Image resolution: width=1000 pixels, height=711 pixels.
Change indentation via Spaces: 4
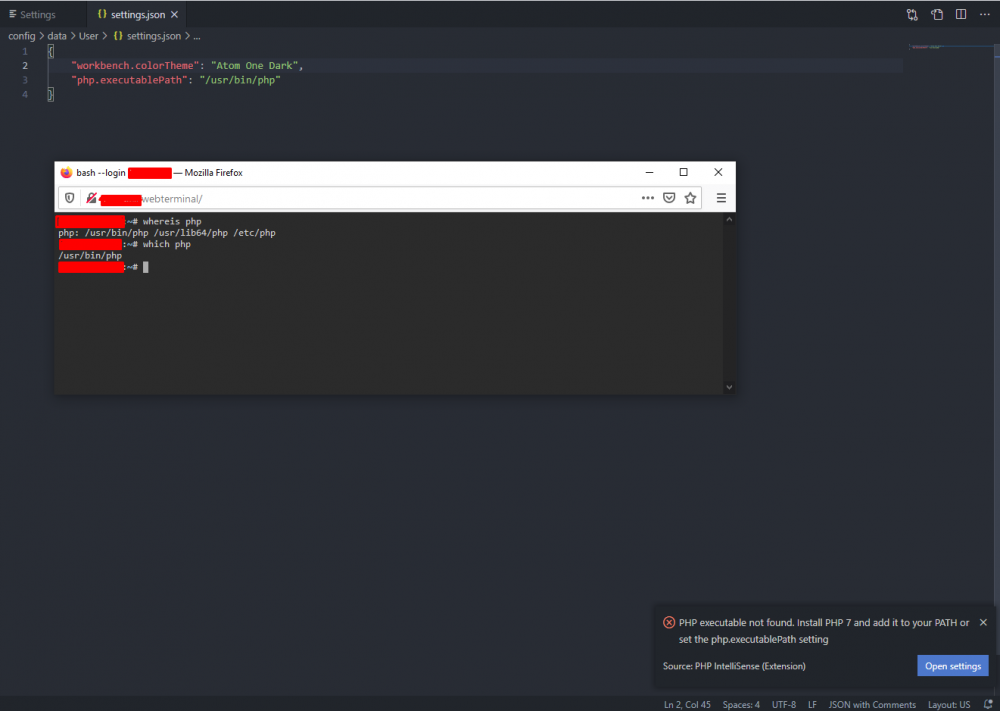click(x=741, y=705)
